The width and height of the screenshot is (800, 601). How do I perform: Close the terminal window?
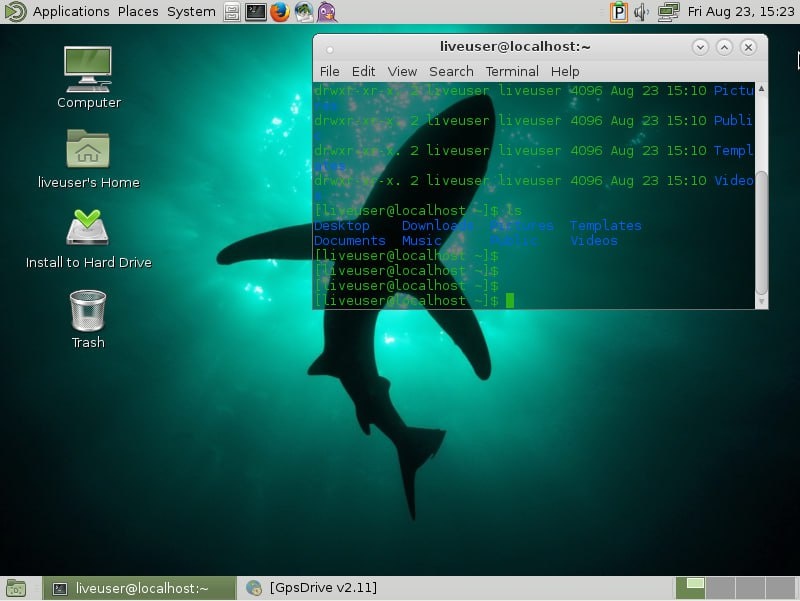748,47
